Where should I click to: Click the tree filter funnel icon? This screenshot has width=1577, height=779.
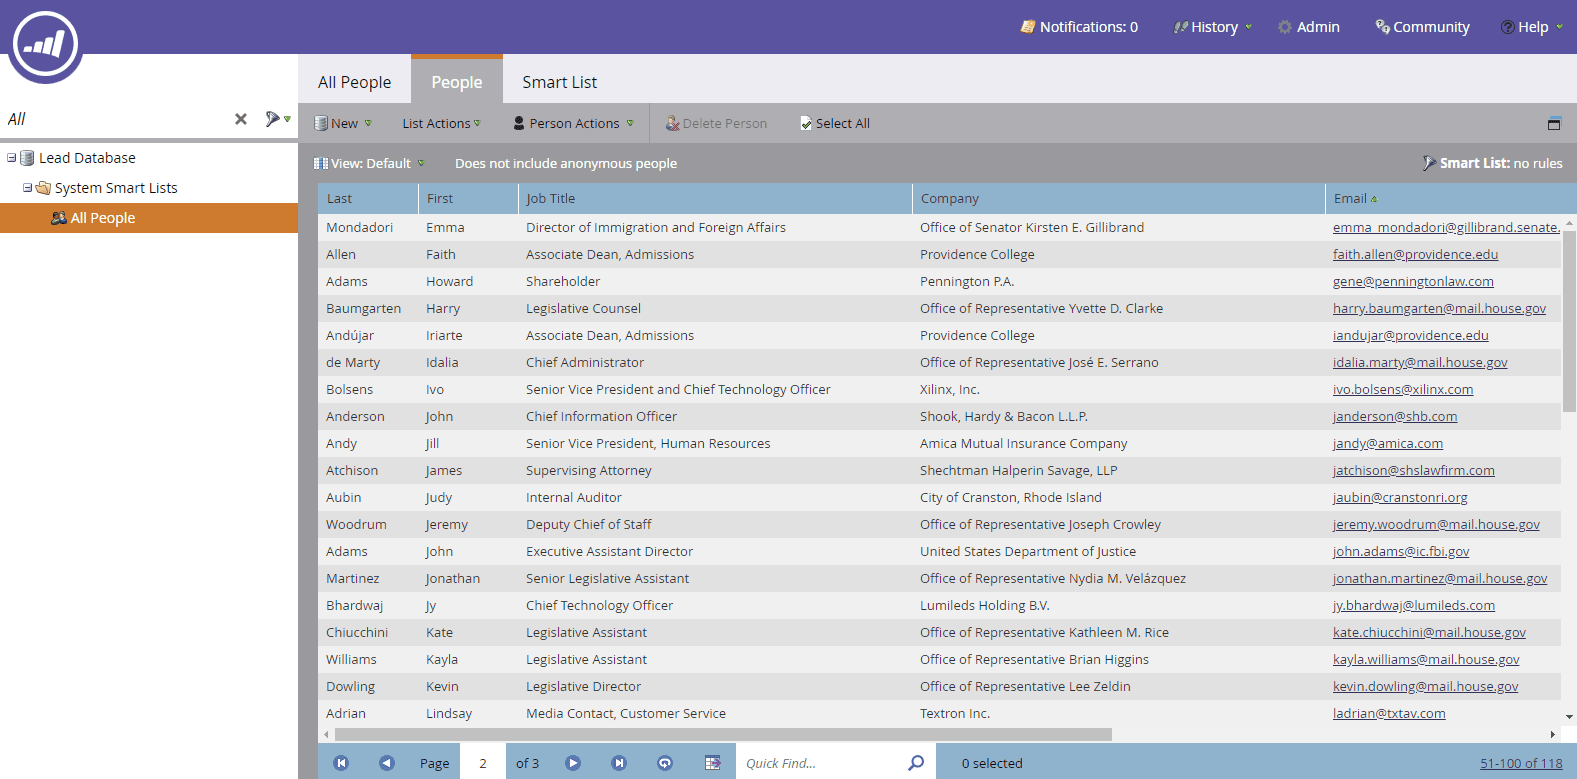272,119
